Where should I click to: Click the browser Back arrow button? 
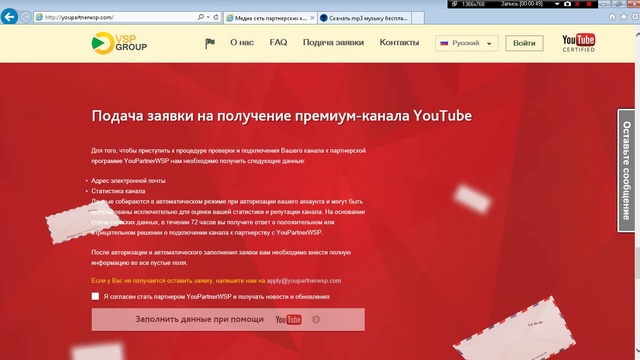9,17
